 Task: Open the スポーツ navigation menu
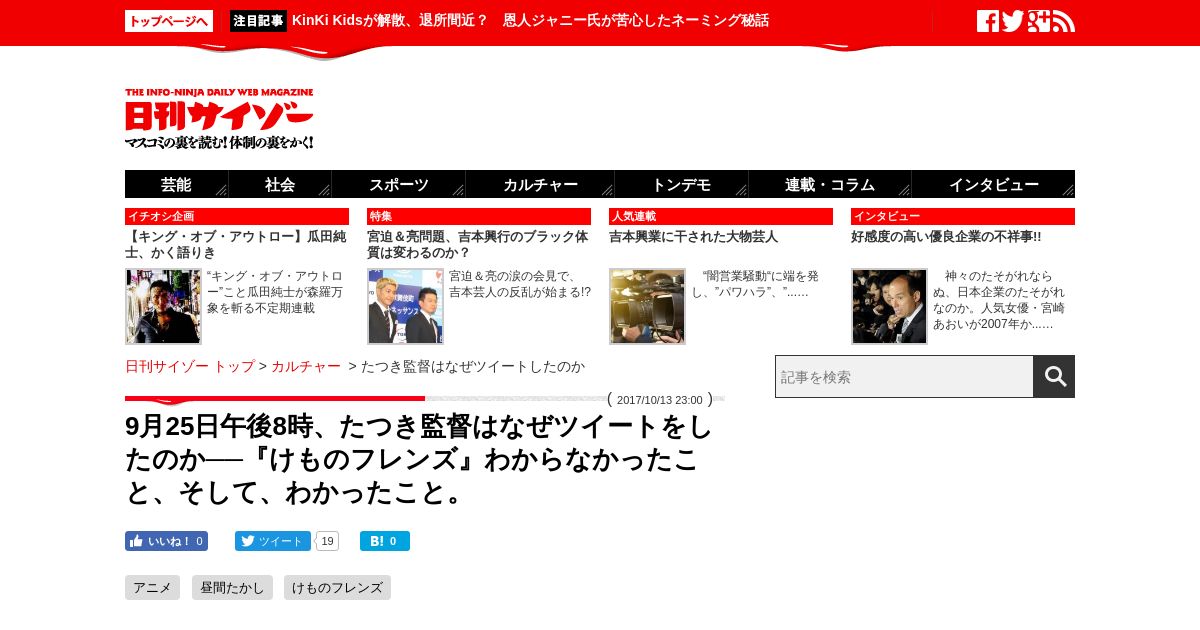point(399,184)
